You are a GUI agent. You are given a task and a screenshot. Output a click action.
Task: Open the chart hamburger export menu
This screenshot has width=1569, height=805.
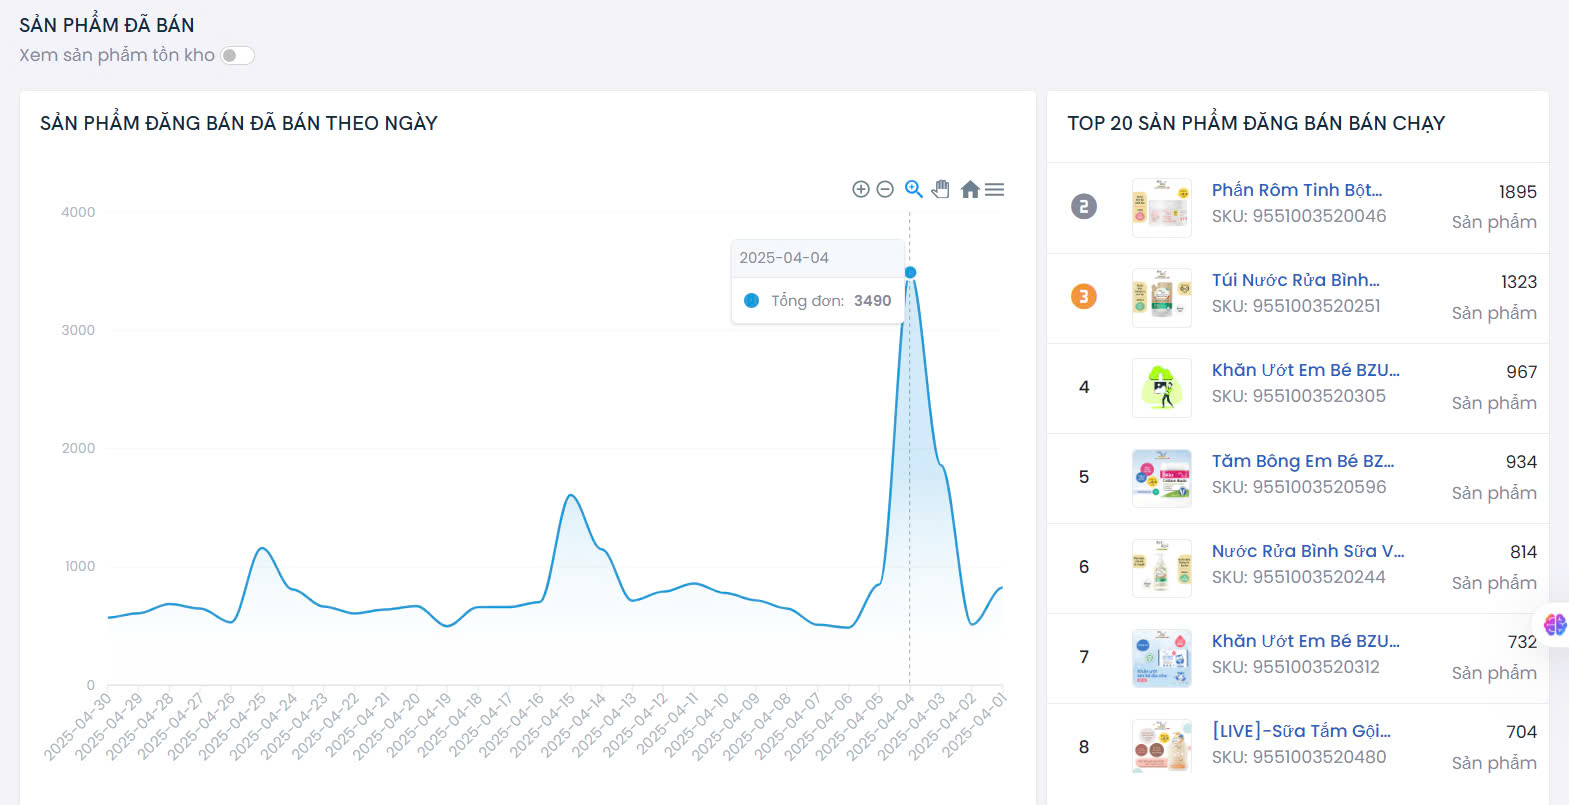pyautogui.click(x=994, y=189)
